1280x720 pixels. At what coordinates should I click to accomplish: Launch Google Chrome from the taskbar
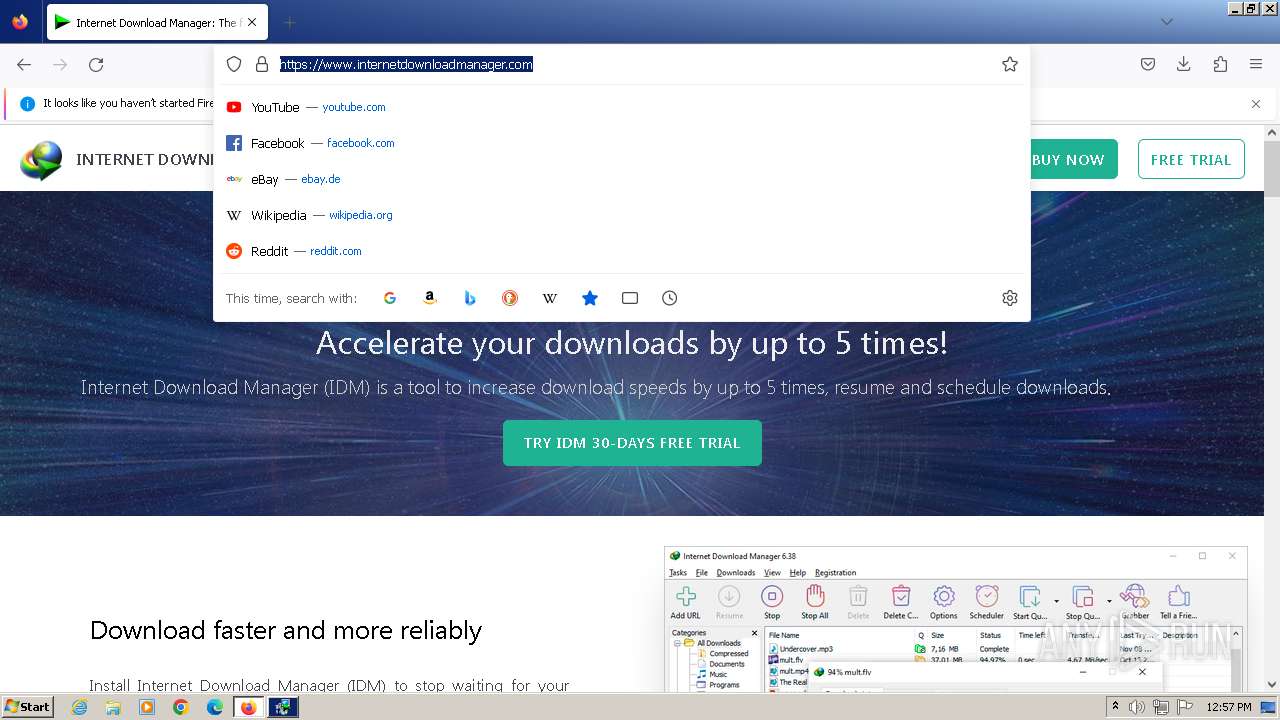coord(181,707)
